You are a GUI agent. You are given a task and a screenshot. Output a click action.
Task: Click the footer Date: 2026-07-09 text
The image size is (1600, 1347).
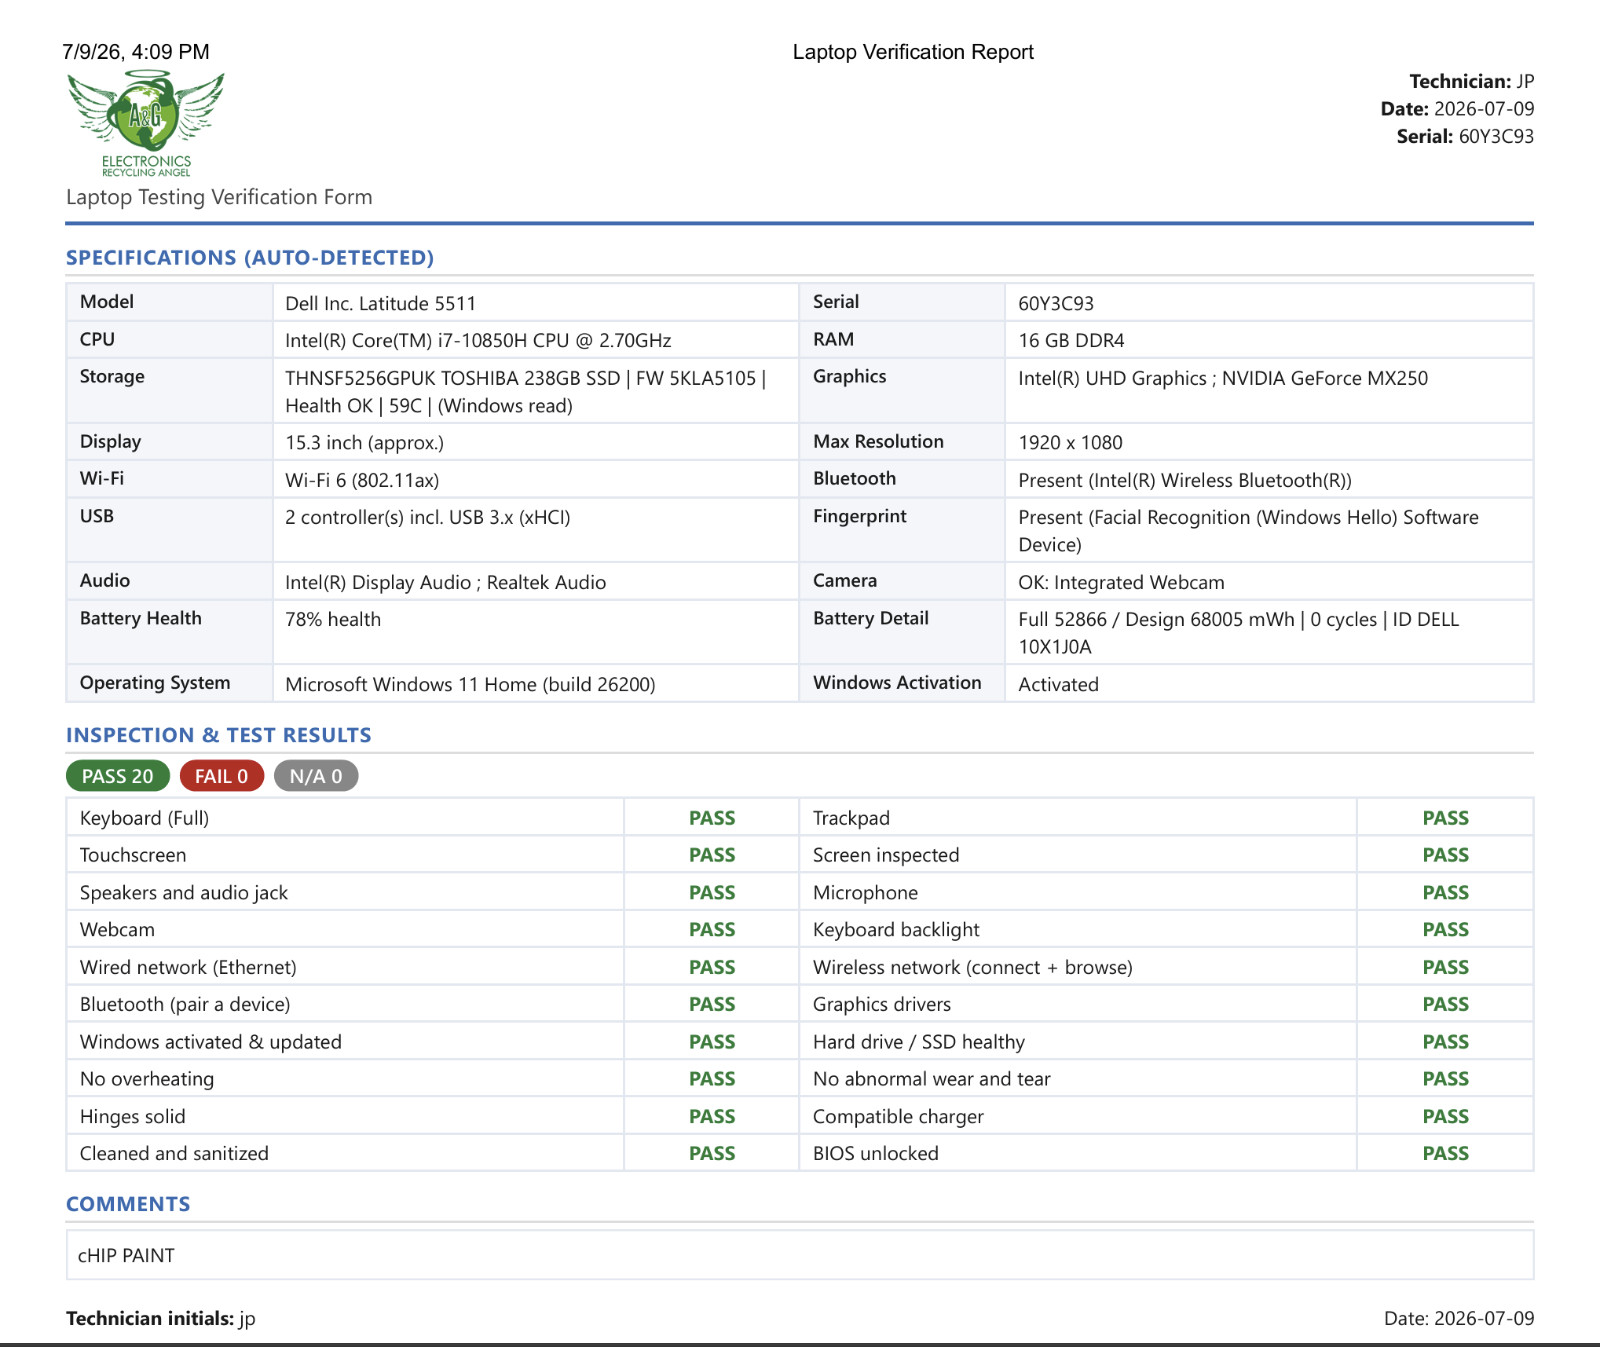(x=1459, y=1318)
